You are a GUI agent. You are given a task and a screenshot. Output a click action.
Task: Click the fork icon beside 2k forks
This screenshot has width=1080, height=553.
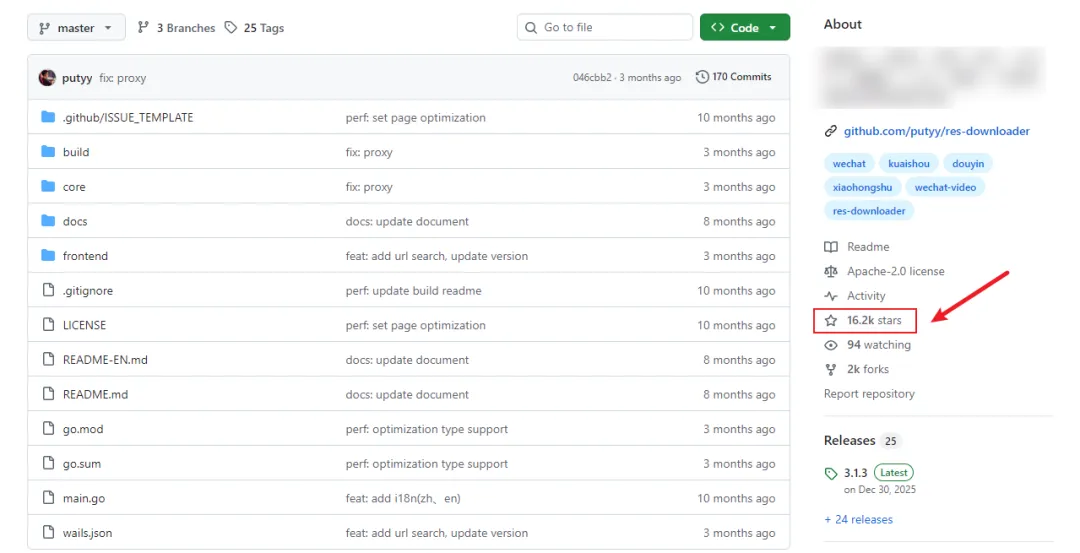pos(831,370)
